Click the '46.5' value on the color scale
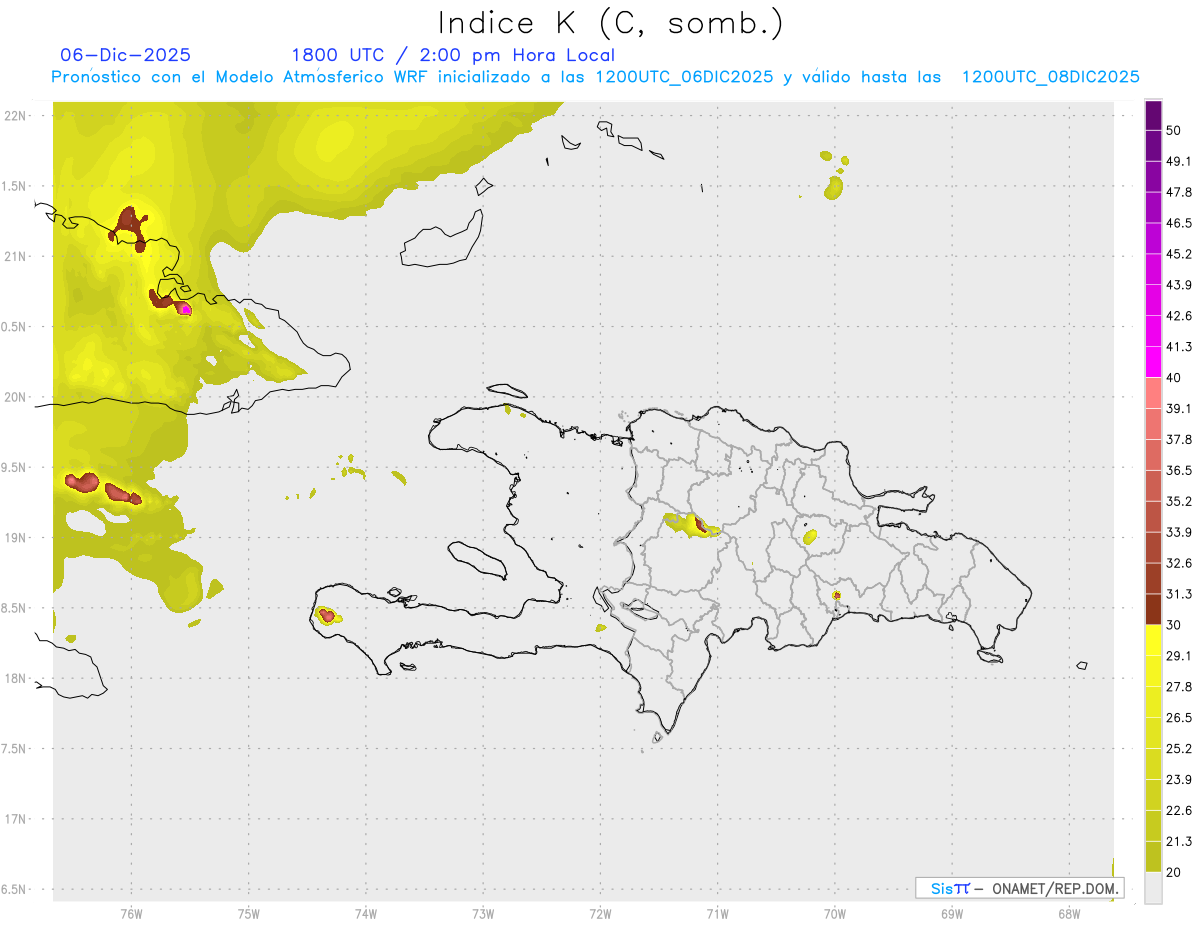1200x927 pixels. pos(1179,223)
